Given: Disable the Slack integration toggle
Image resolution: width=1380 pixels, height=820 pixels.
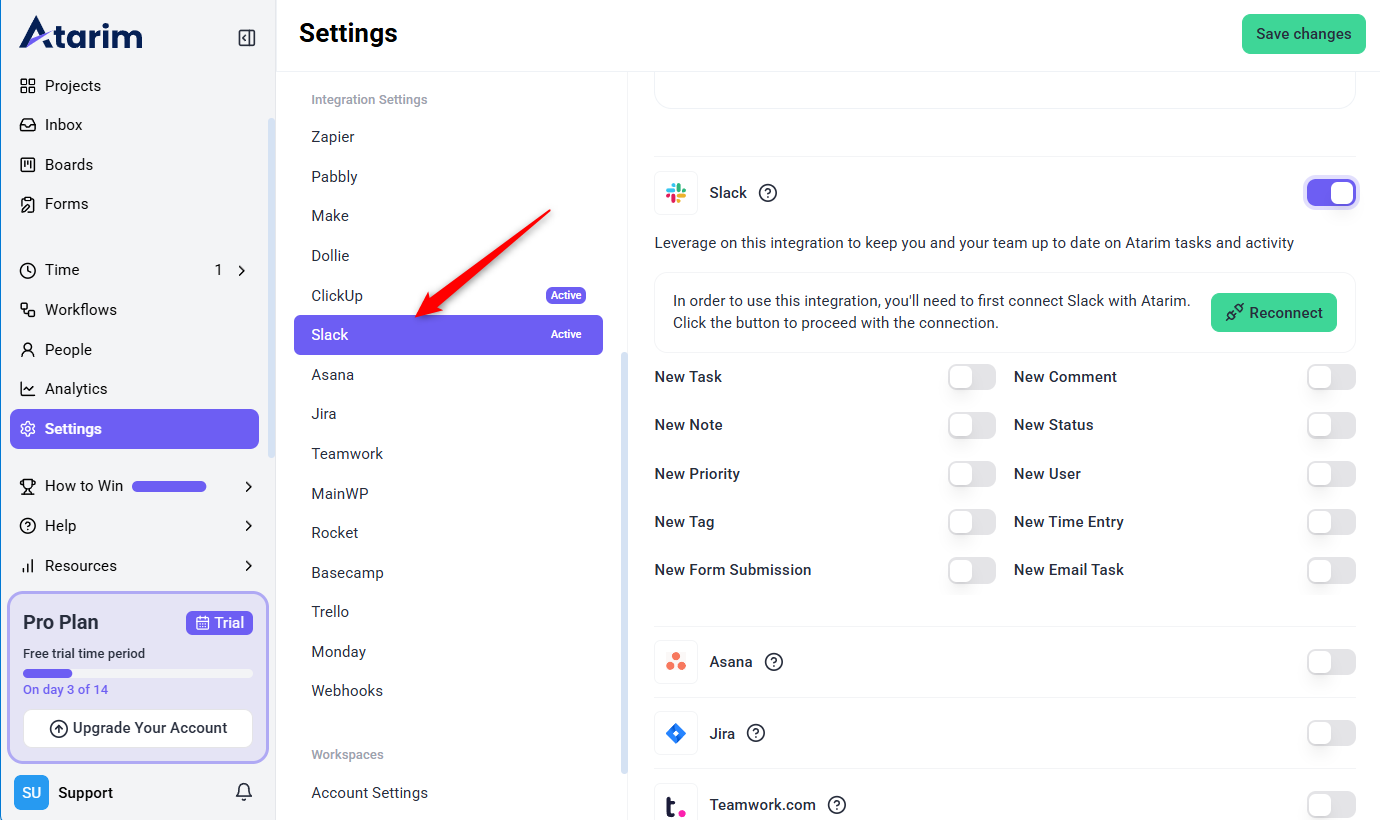Looking at the screenshot, I should pyautogui.click(x=1331, y=193).
